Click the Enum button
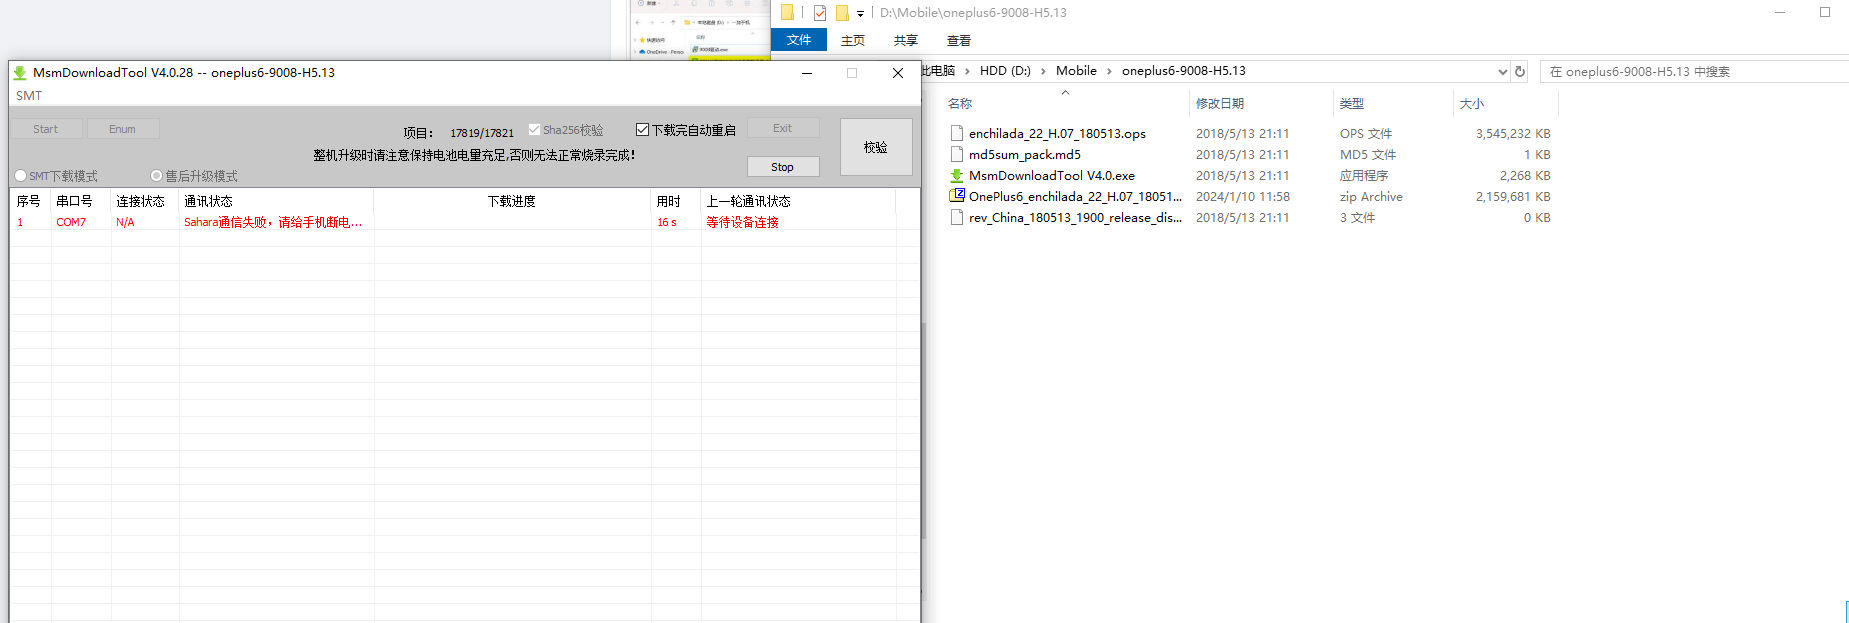Screen dimensions: 1849x623 pyautogui.click(x=123, y=129)
